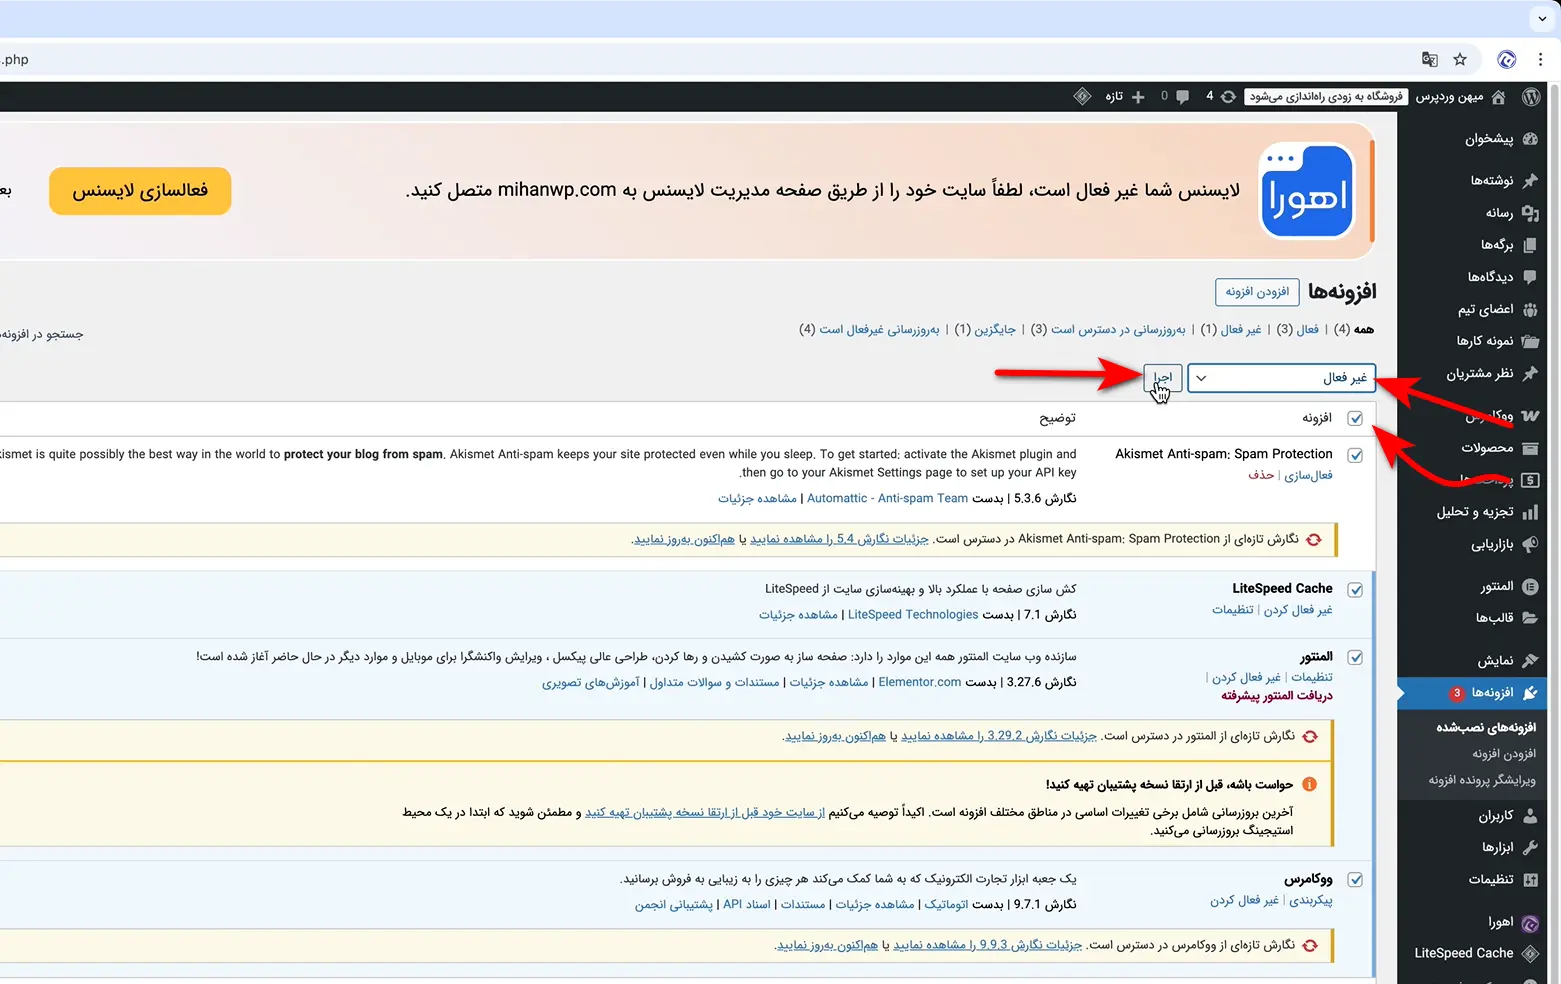Image resolution: width=1561 pixels, height=984 pixels.
Task: Filter plugins by غیر فعال status
Action: [x=1241, y=329]
